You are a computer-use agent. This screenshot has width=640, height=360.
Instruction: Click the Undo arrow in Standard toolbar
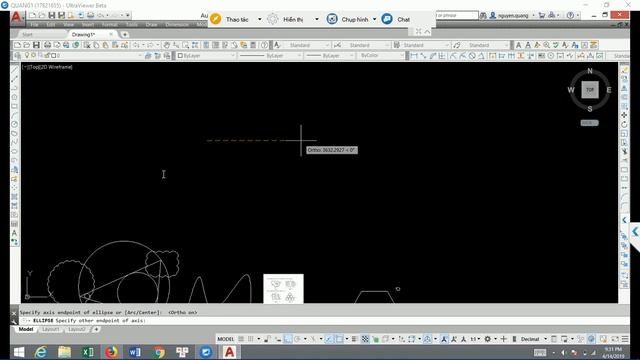(136, 45)
